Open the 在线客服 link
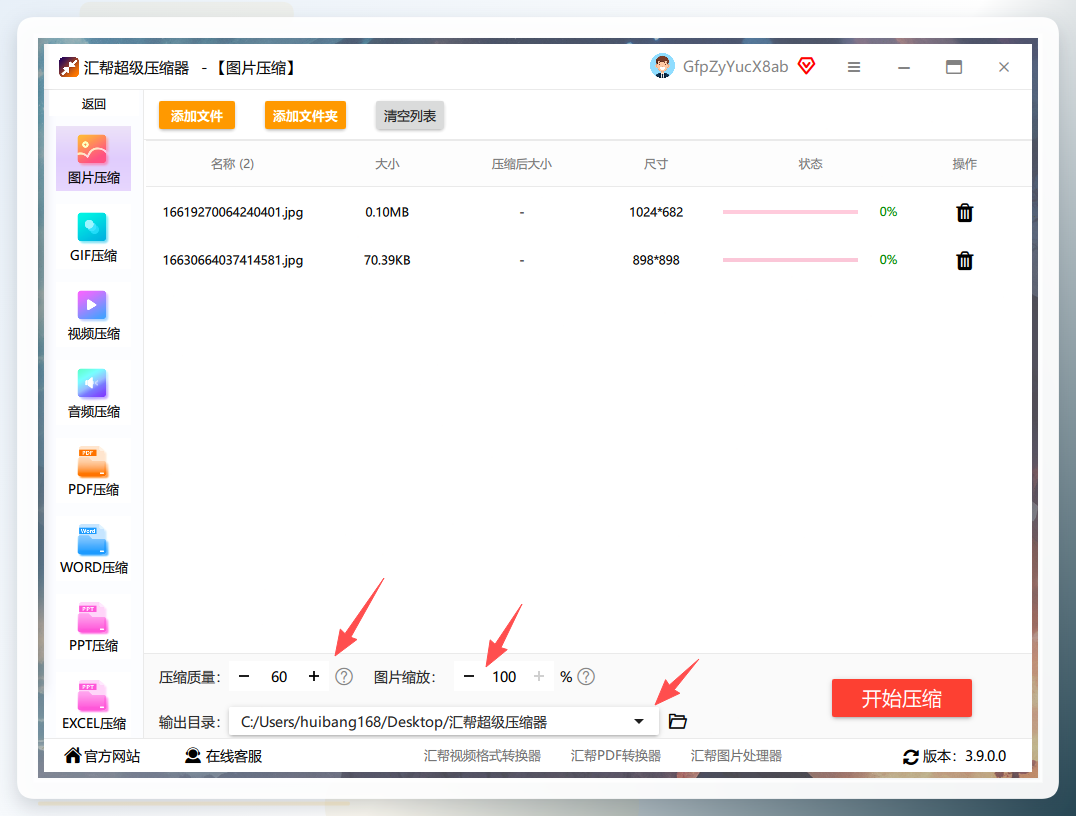This screenshot has width=1076, height=816. tap(224, 756)
